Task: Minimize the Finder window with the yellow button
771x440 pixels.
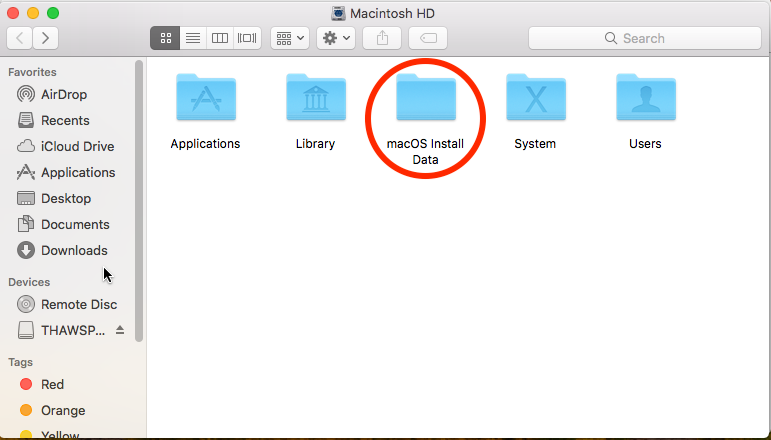Action: tap(33, 13)
